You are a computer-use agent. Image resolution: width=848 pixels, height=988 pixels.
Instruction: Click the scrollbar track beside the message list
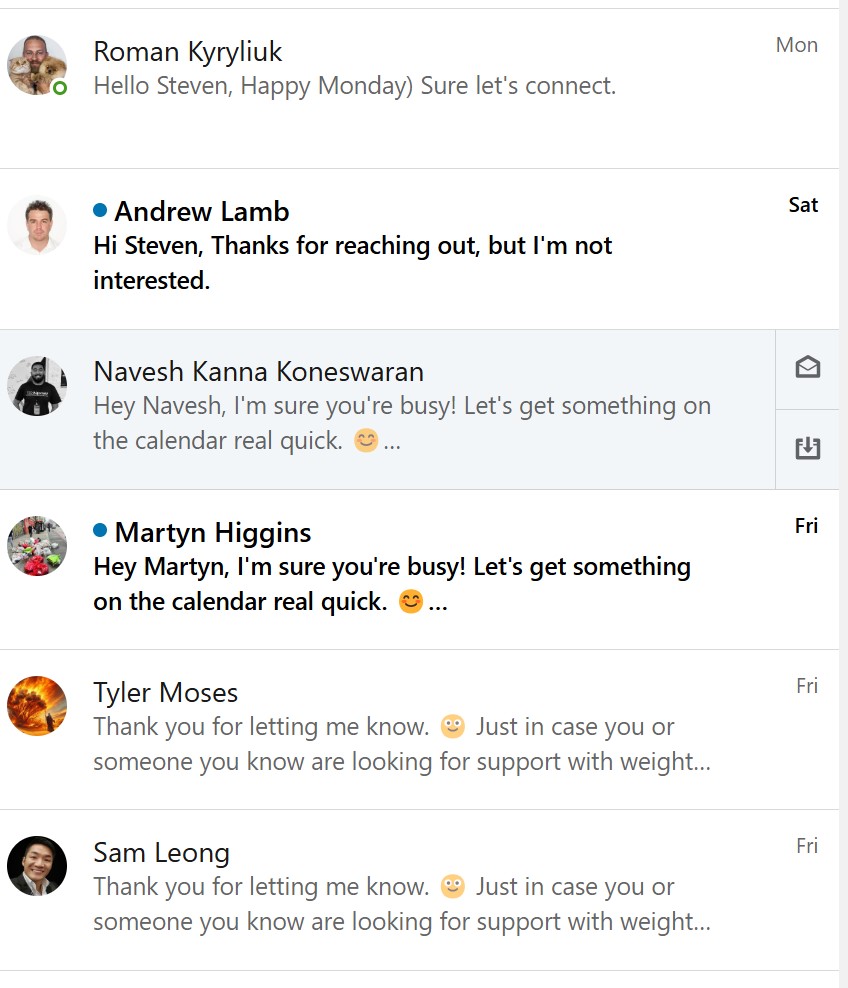click(x=844, y=494)
